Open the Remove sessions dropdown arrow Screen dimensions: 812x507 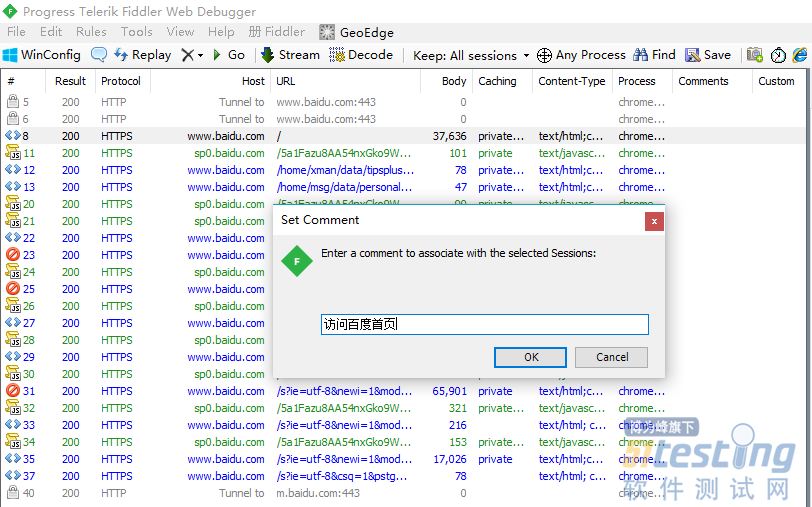200,55
